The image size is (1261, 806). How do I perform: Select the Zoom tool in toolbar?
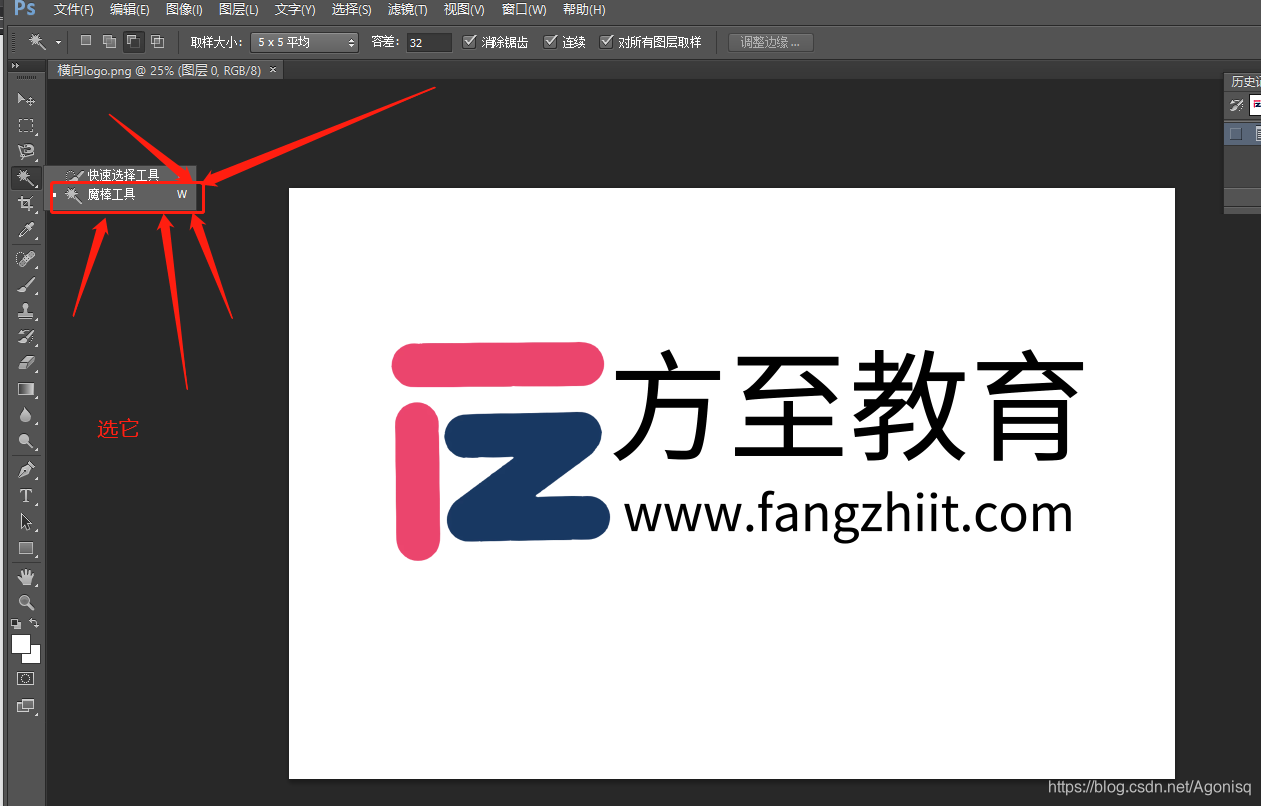pos(26,603)
